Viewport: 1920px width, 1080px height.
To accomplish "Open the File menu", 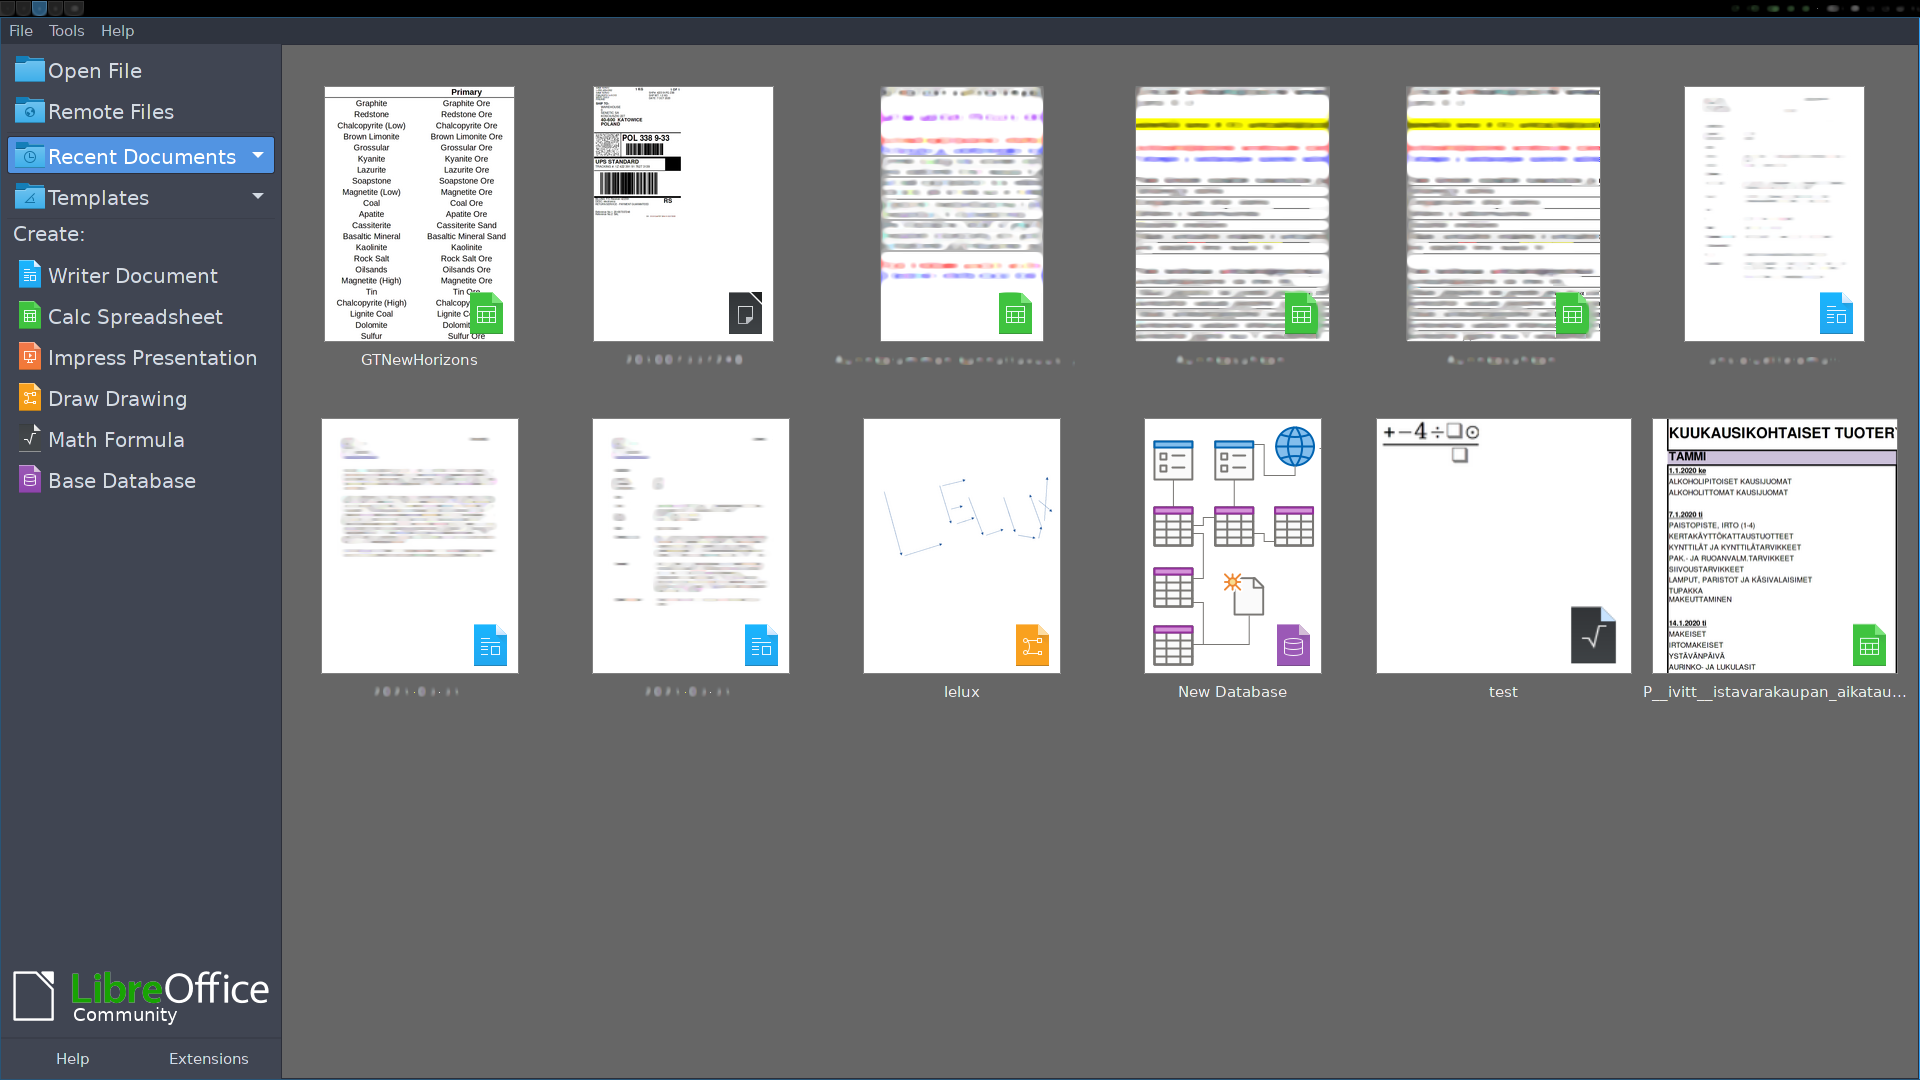I will pos(21,31).
